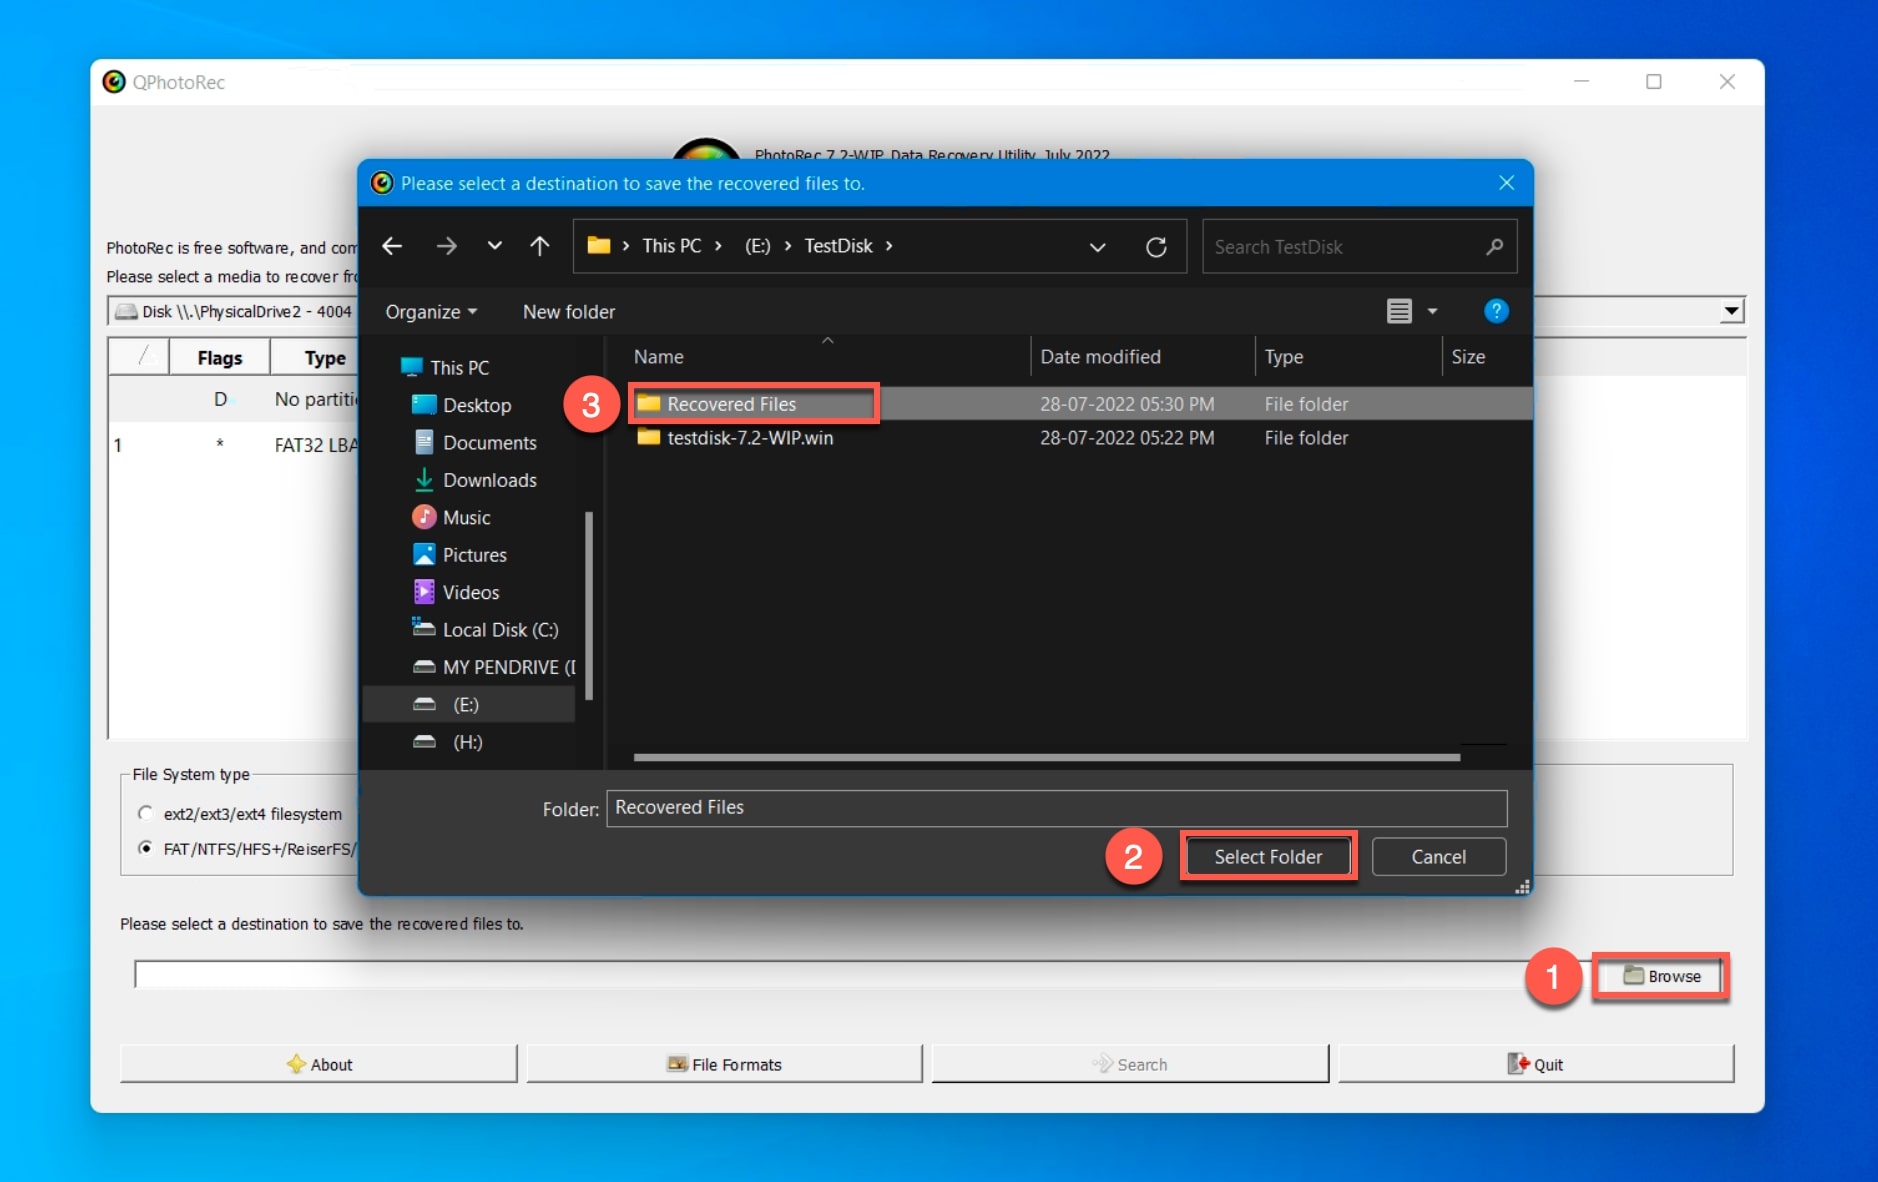Go back in folder dialog
Screen dimensions: 1878x1182
tap(392, 246)
